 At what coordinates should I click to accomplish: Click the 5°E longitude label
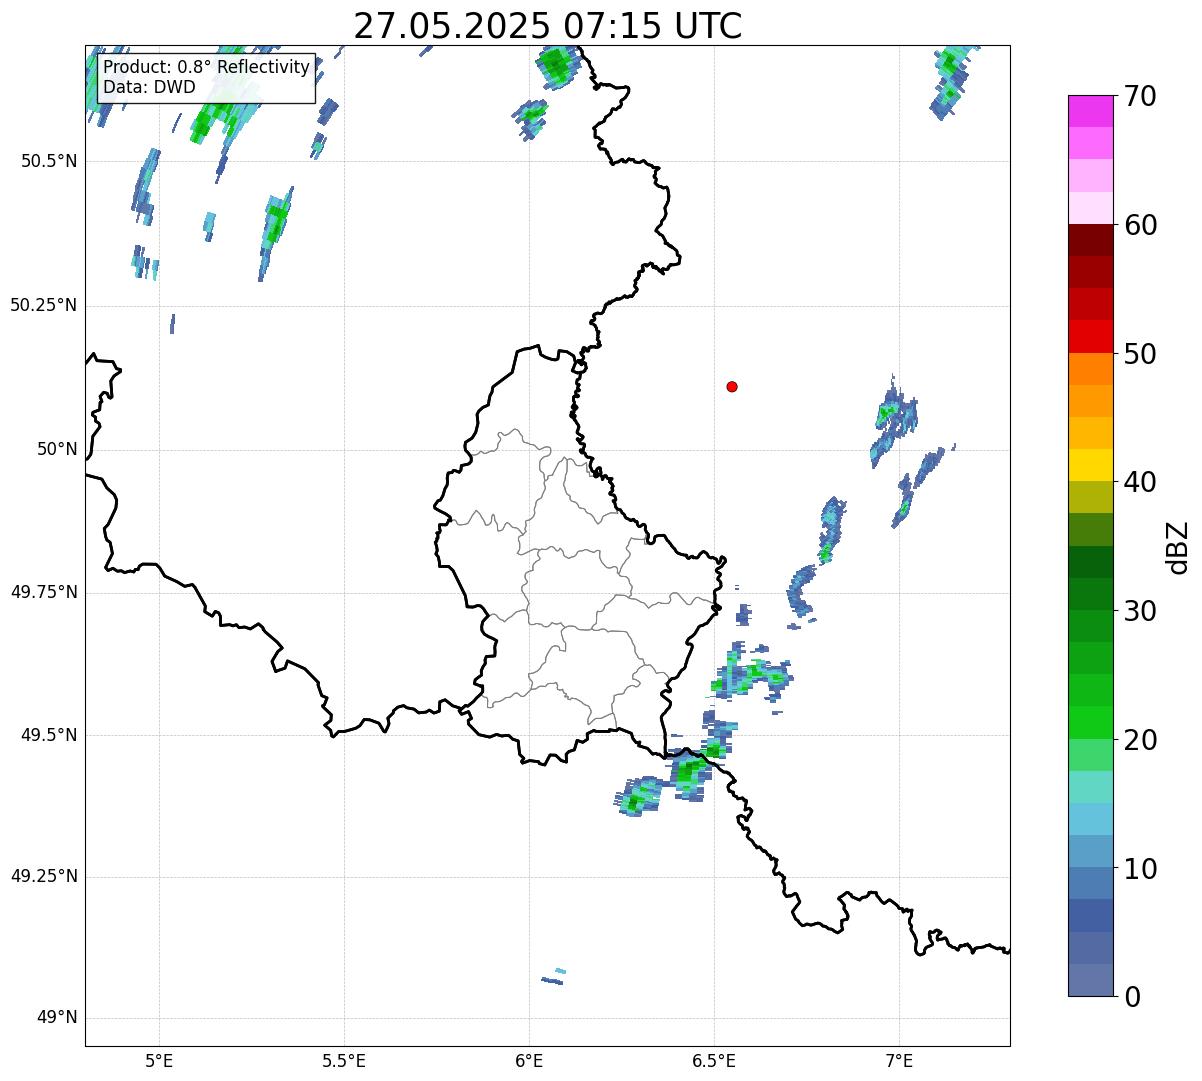(159, 1061)
